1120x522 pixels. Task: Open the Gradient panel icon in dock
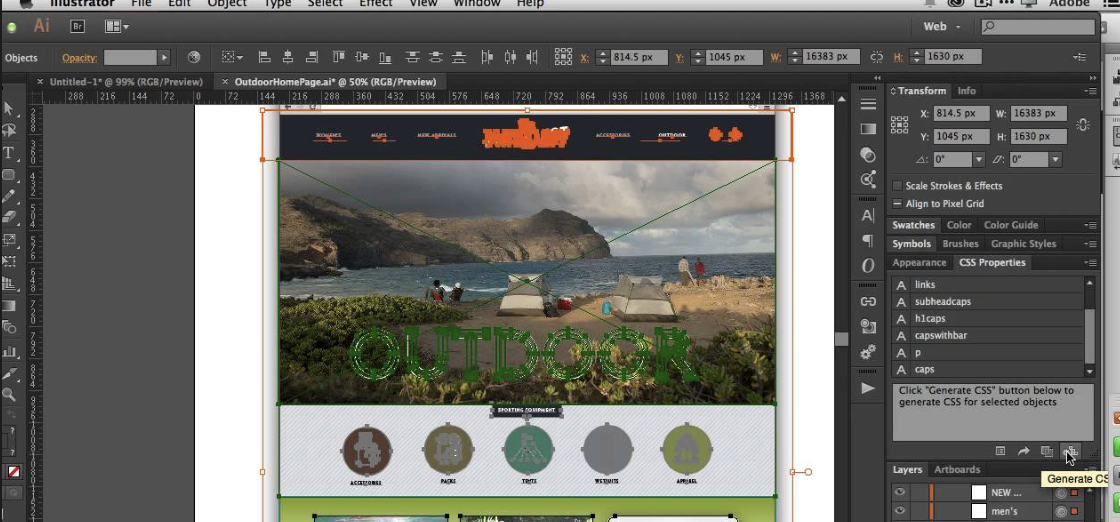point(868,129)
